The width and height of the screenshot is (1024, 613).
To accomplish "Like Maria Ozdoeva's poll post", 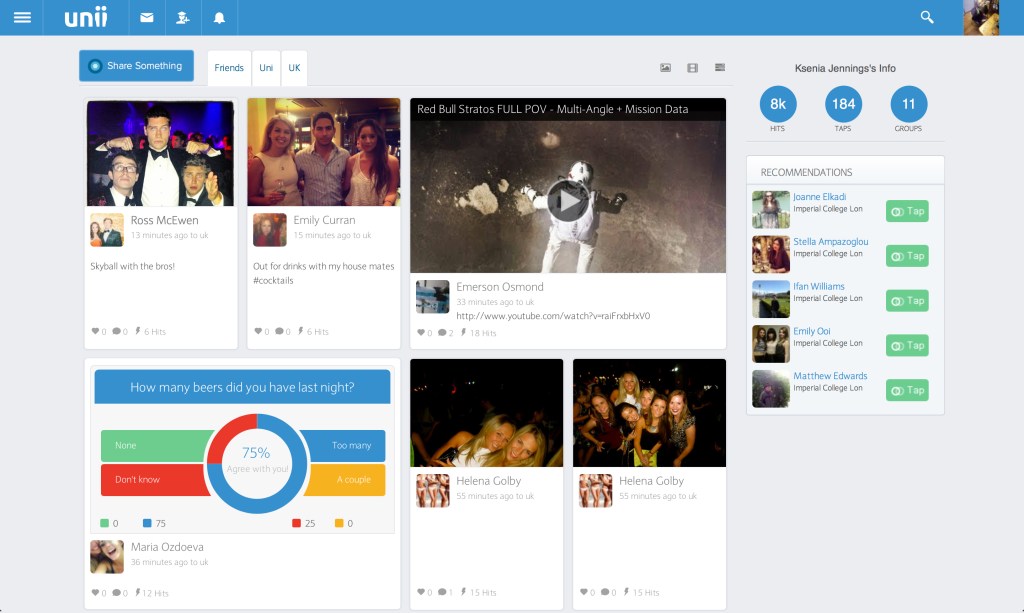I will (95, 593).
